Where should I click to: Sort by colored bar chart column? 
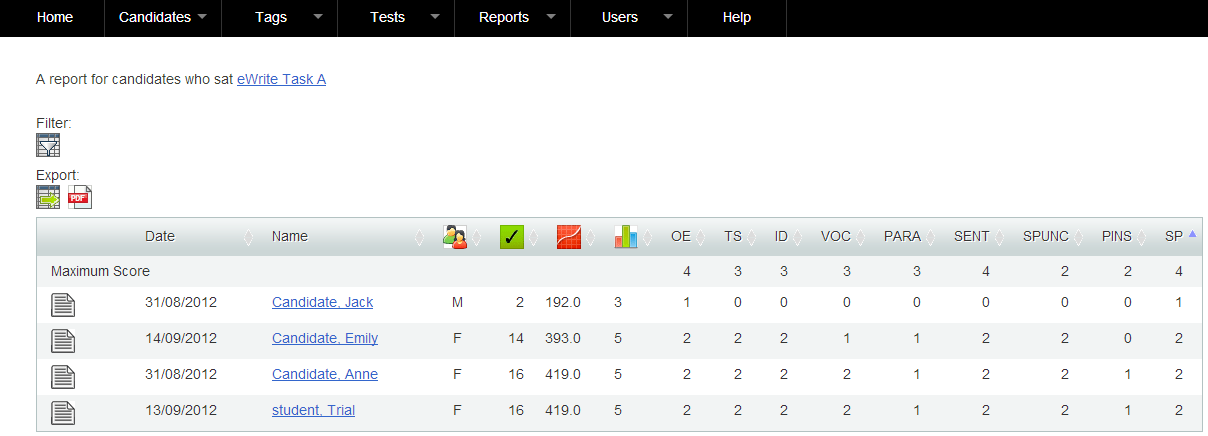click(626, 237)
